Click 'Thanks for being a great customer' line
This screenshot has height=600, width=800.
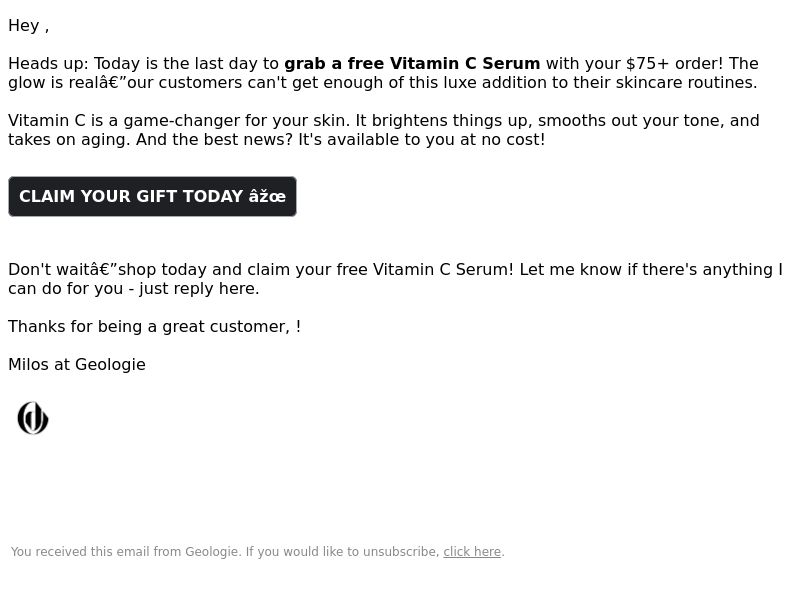[154, 327]
